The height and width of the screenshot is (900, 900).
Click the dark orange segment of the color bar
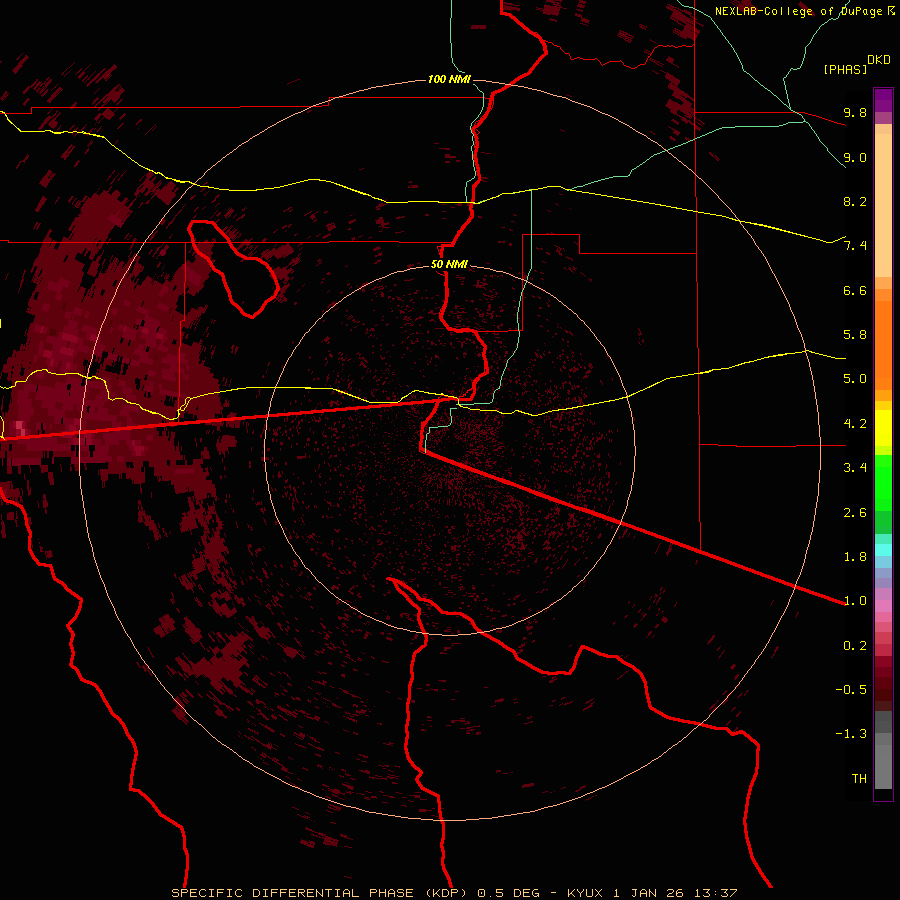coord(883,344)
